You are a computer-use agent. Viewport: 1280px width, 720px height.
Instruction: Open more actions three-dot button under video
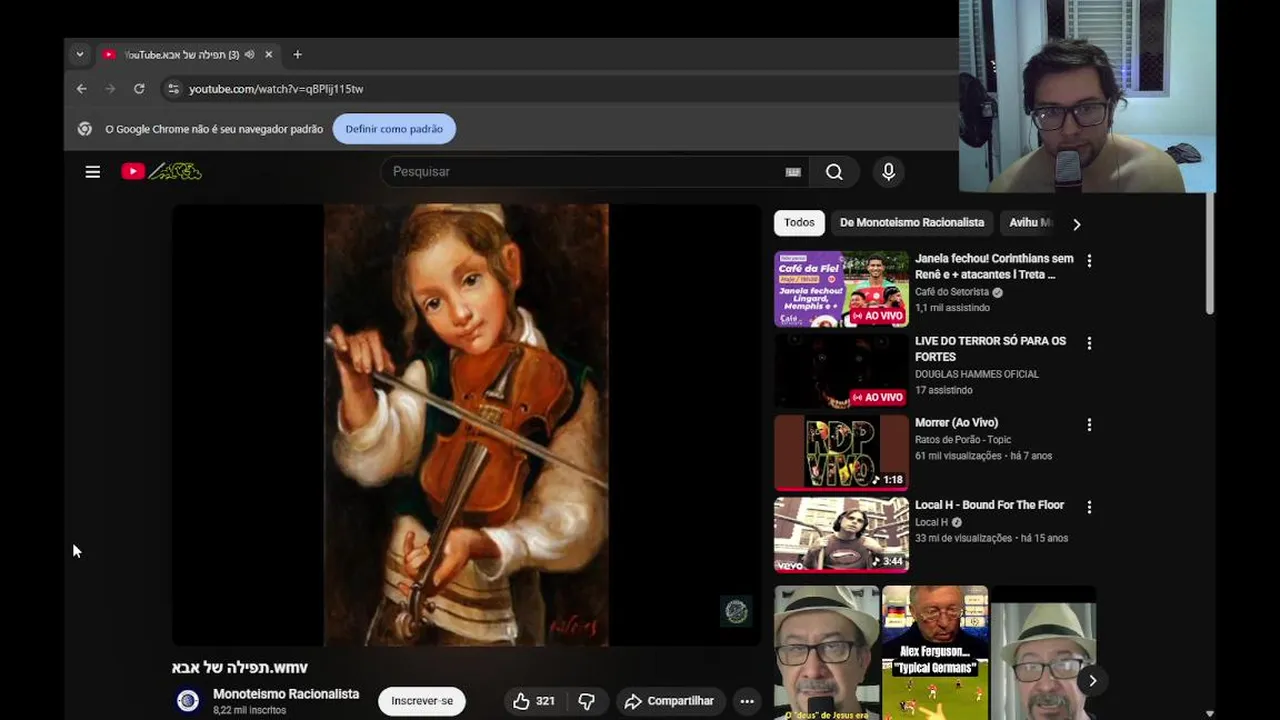coord(746,701)
